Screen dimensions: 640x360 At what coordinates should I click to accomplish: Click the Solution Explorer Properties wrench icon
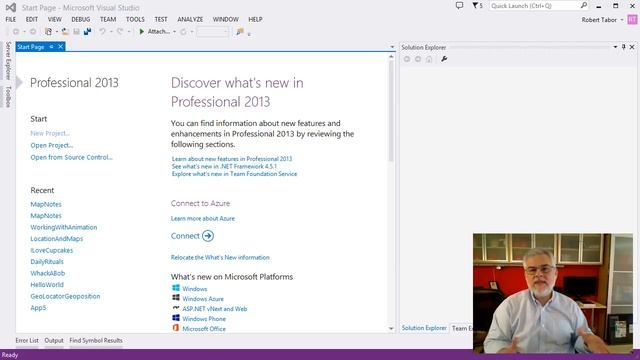[444, 59]
